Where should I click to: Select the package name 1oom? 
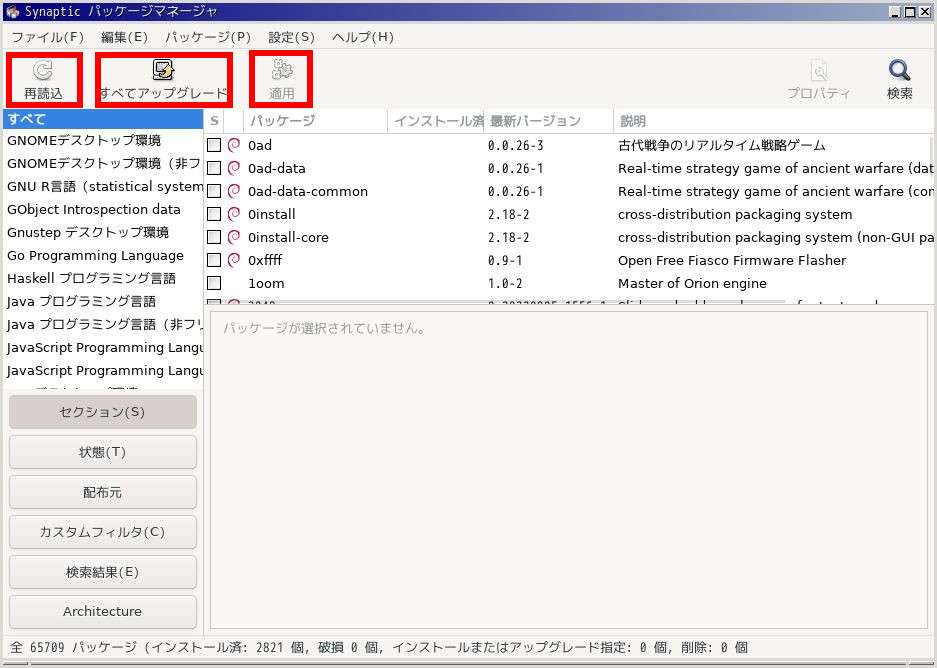point(266,283)
